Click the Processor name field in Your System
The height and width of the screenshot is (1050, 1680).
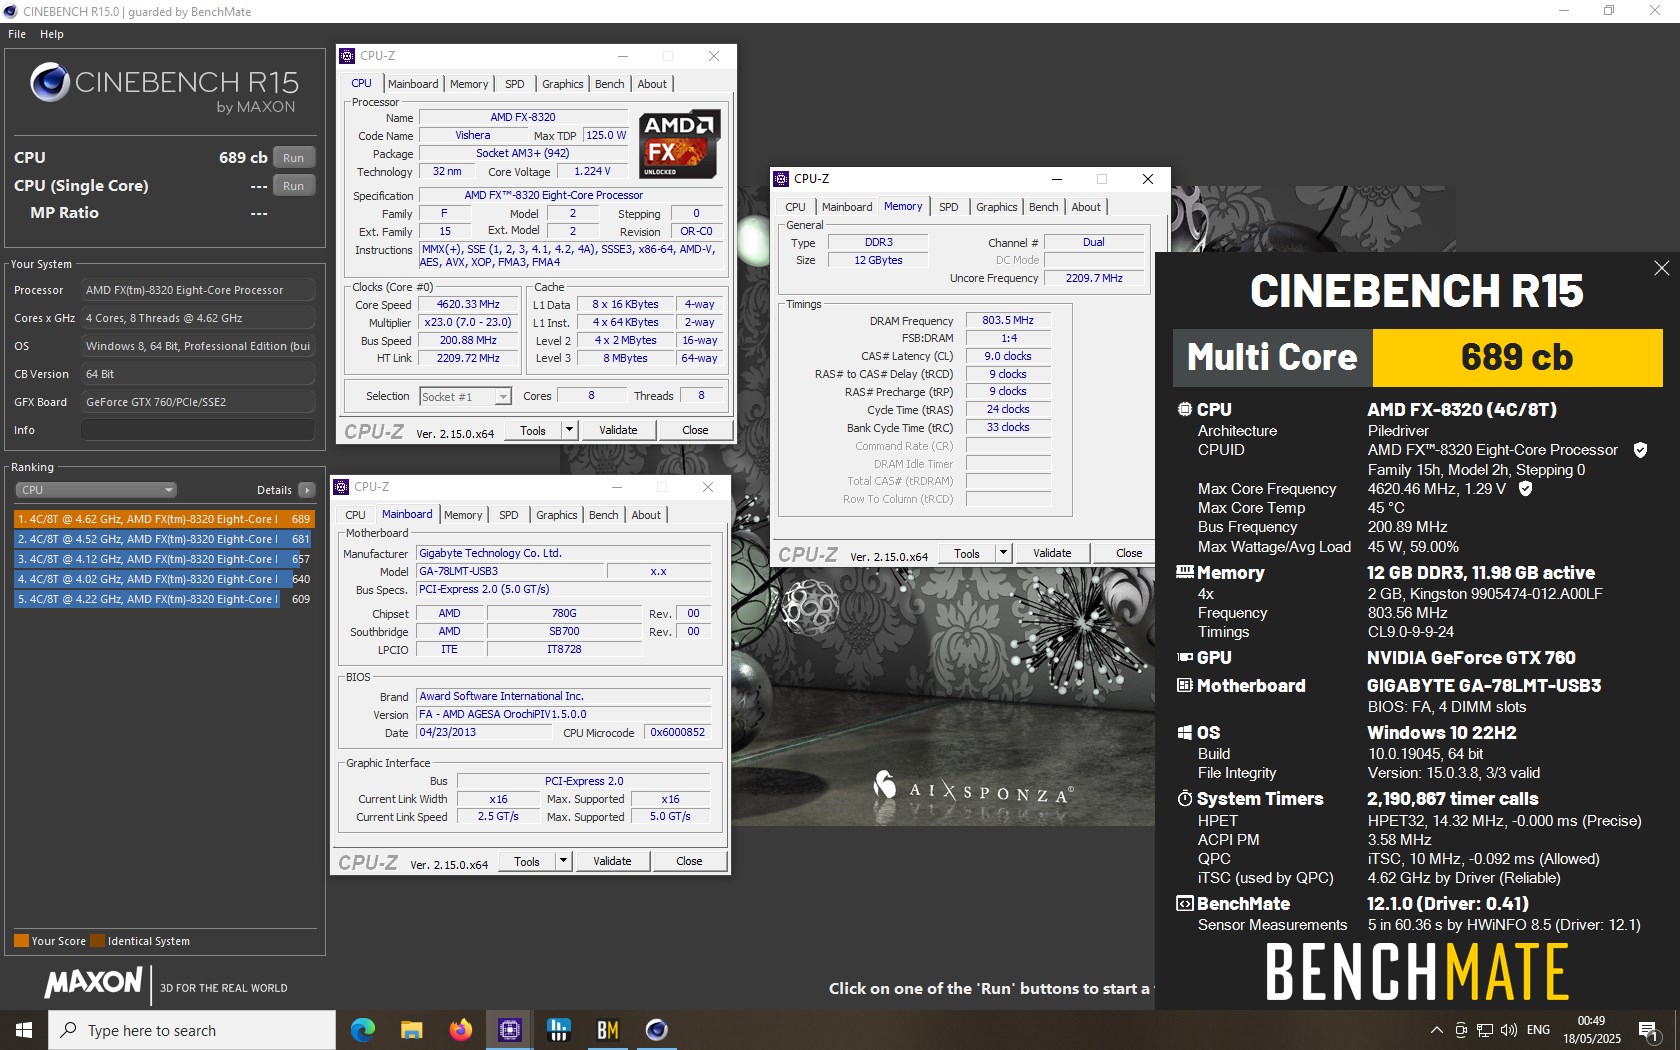(198, 290)
